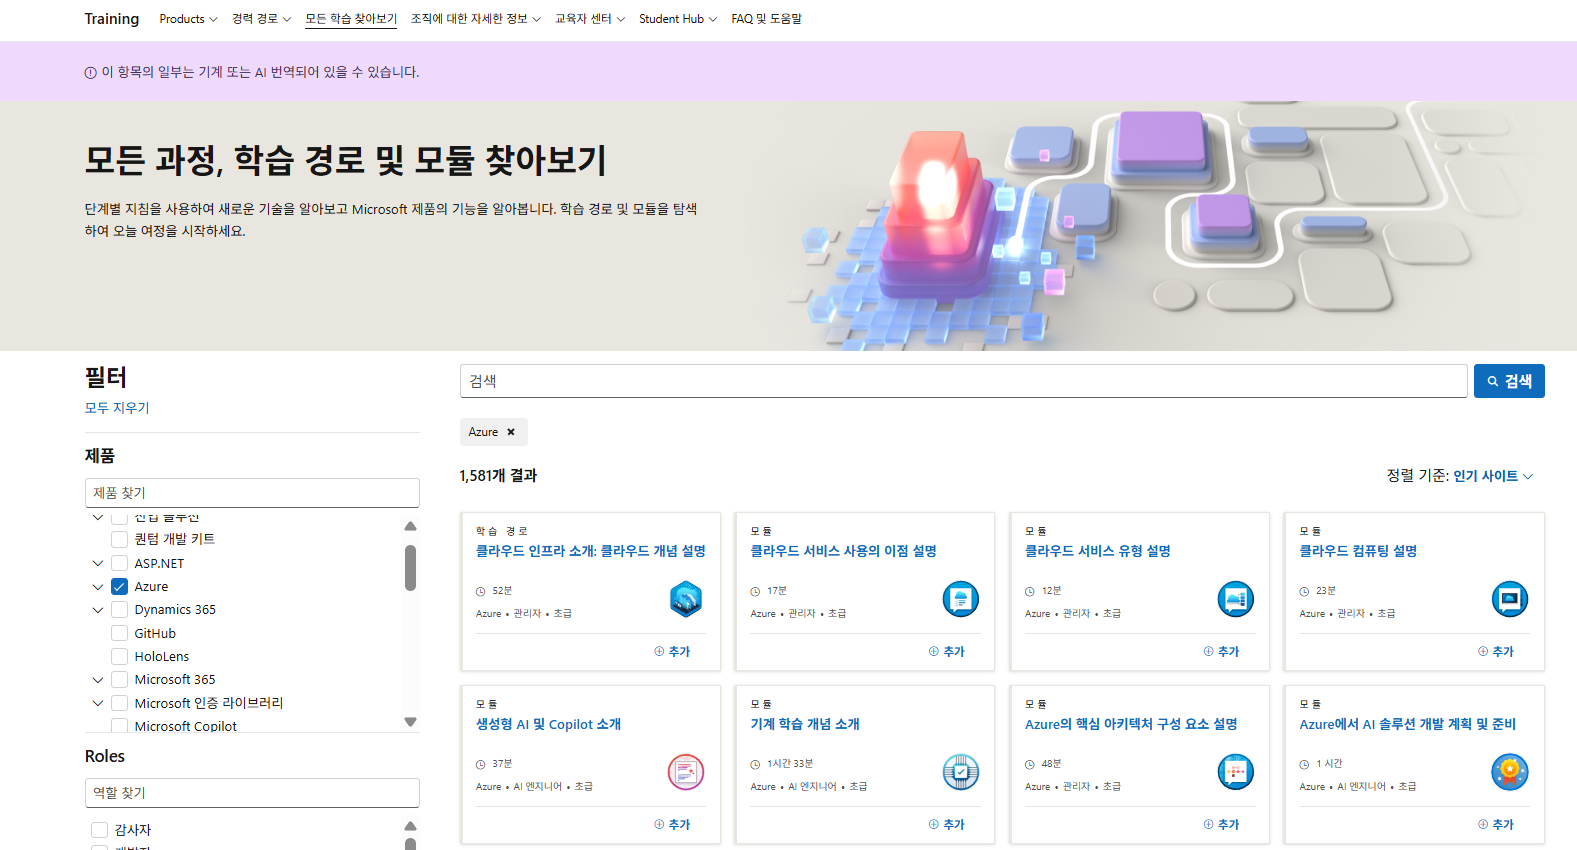
Task: Click the clock icon beside 1 시간
Action: pos(1305,764)
